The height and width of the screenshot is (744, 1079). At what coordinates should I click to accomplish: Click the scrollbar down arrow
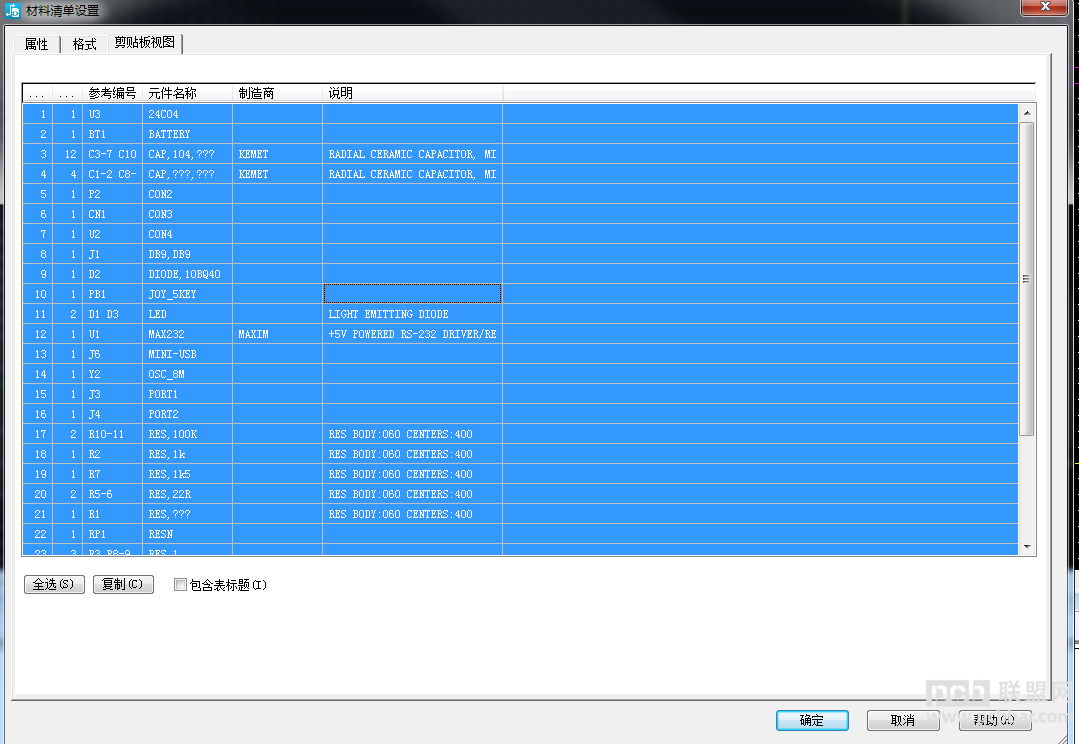[x=1027, y=547]
